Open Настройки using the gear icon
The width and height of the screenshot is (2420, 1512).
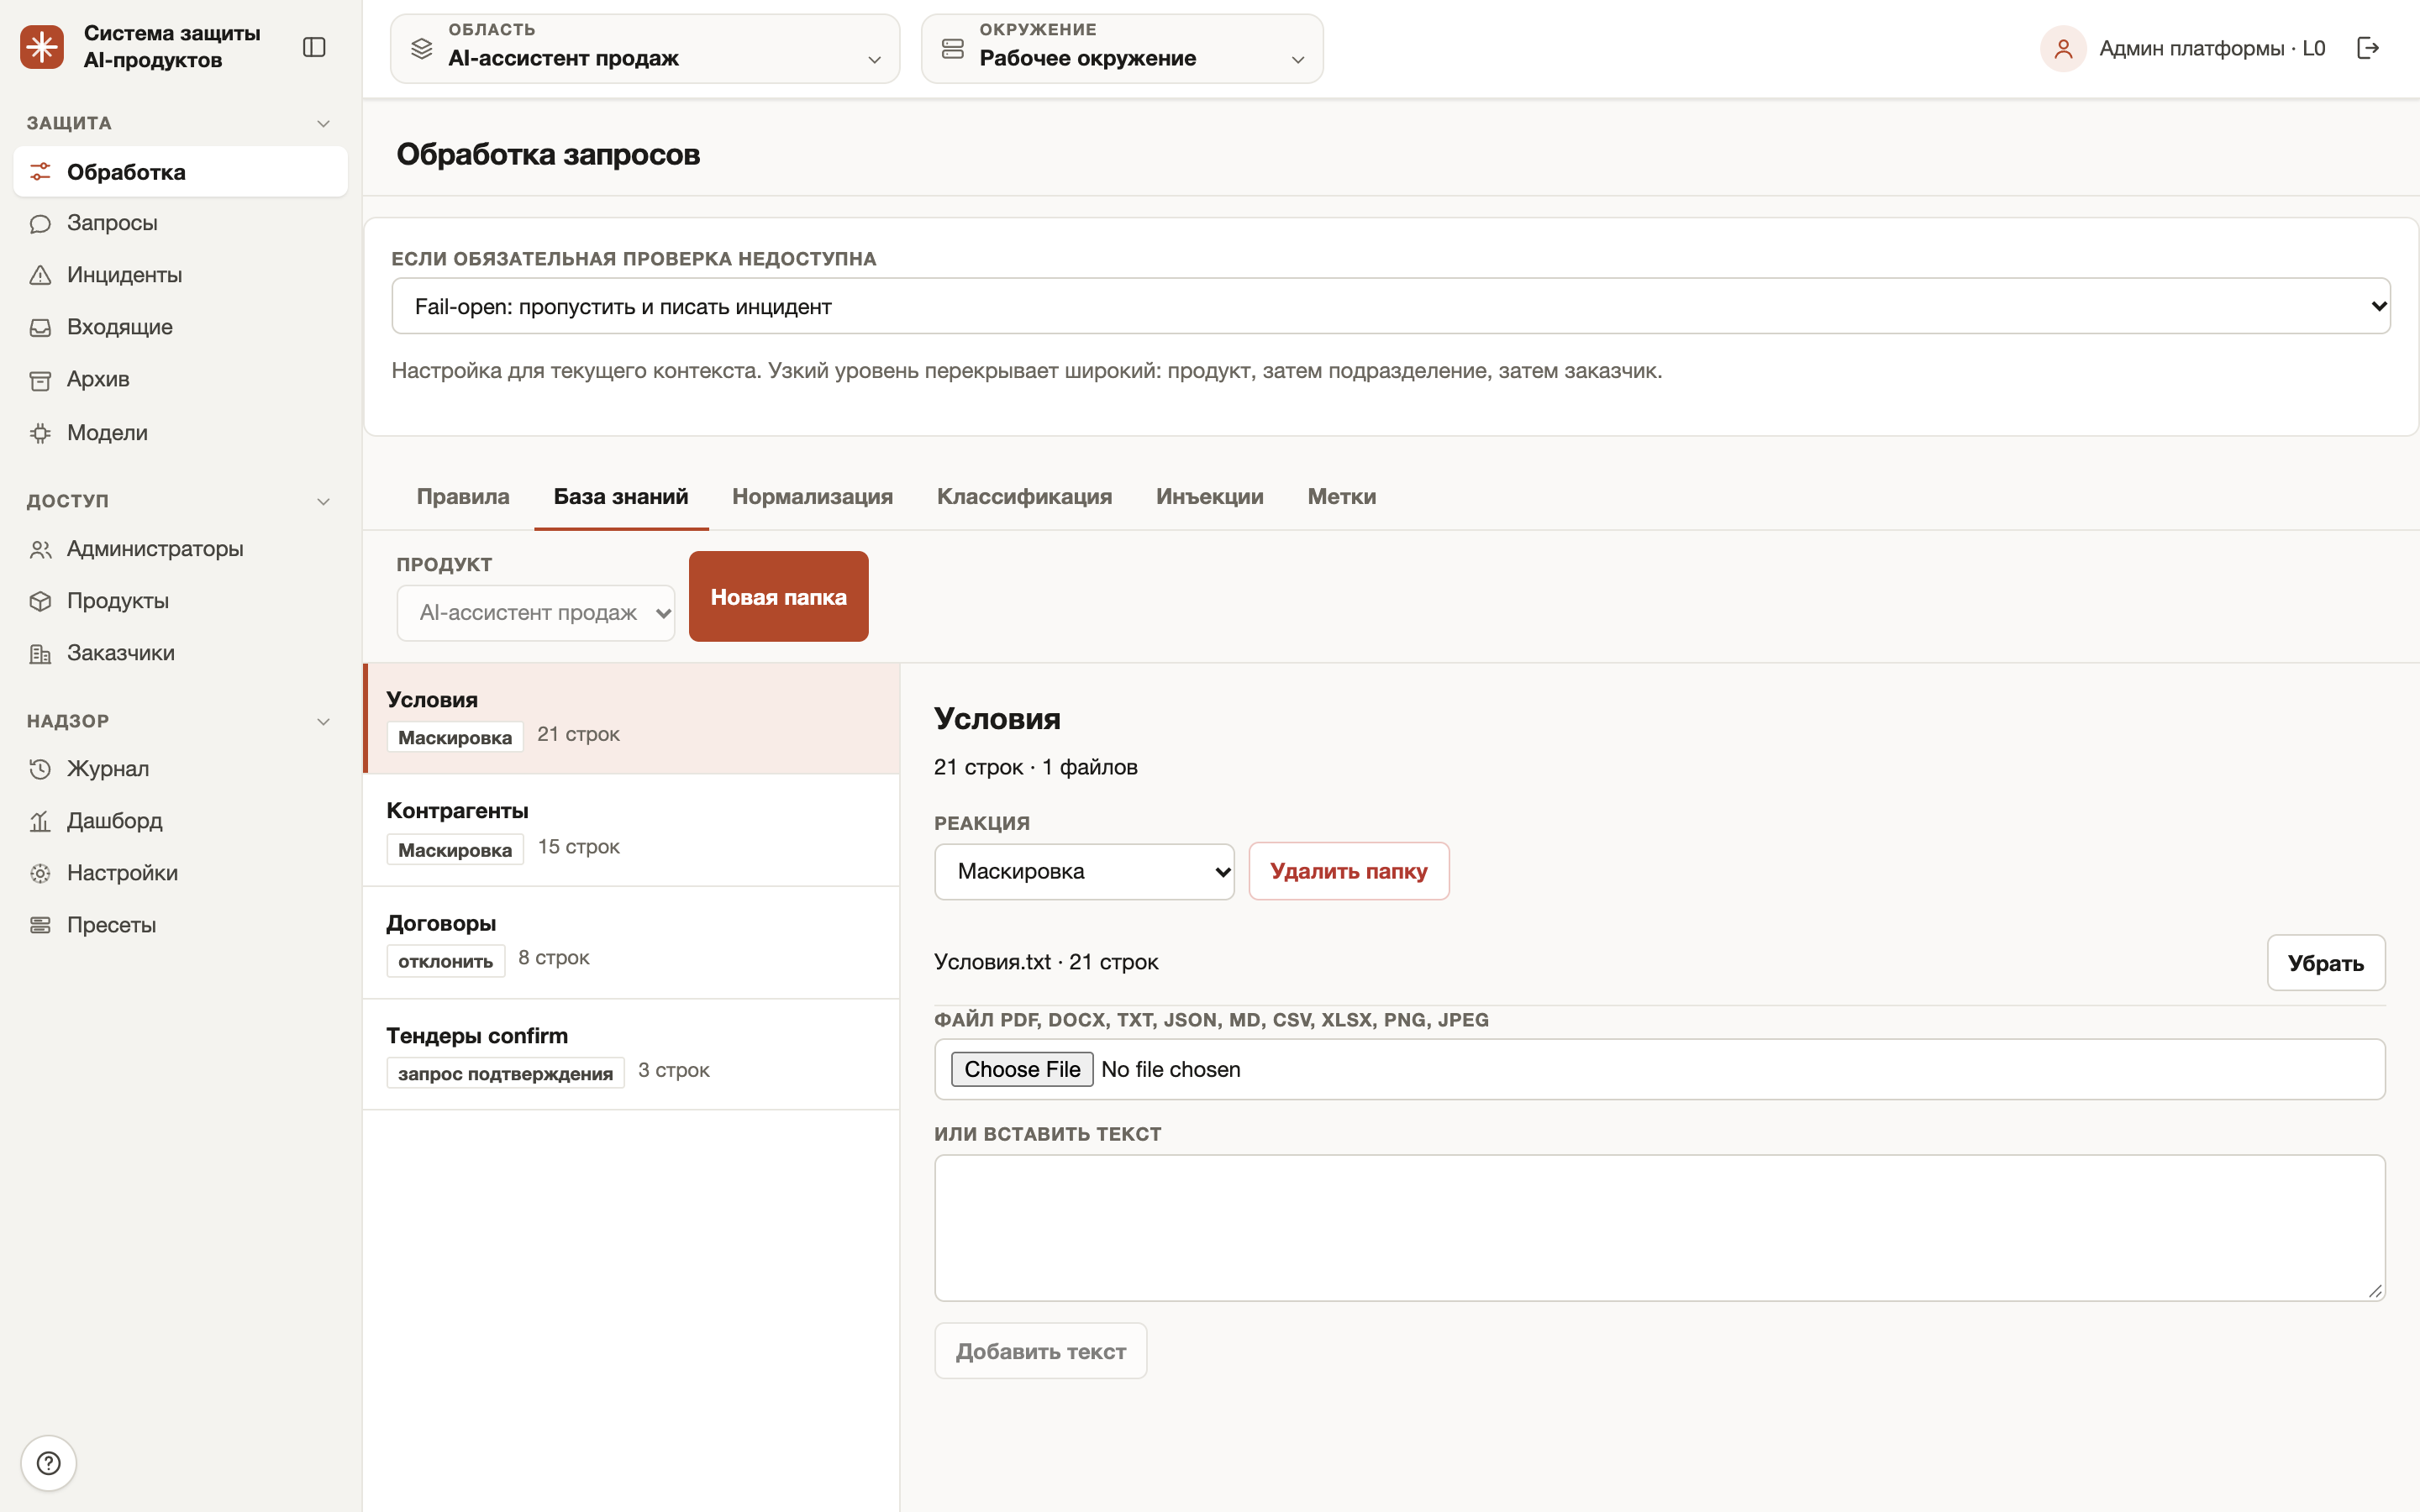pos(40,873)
